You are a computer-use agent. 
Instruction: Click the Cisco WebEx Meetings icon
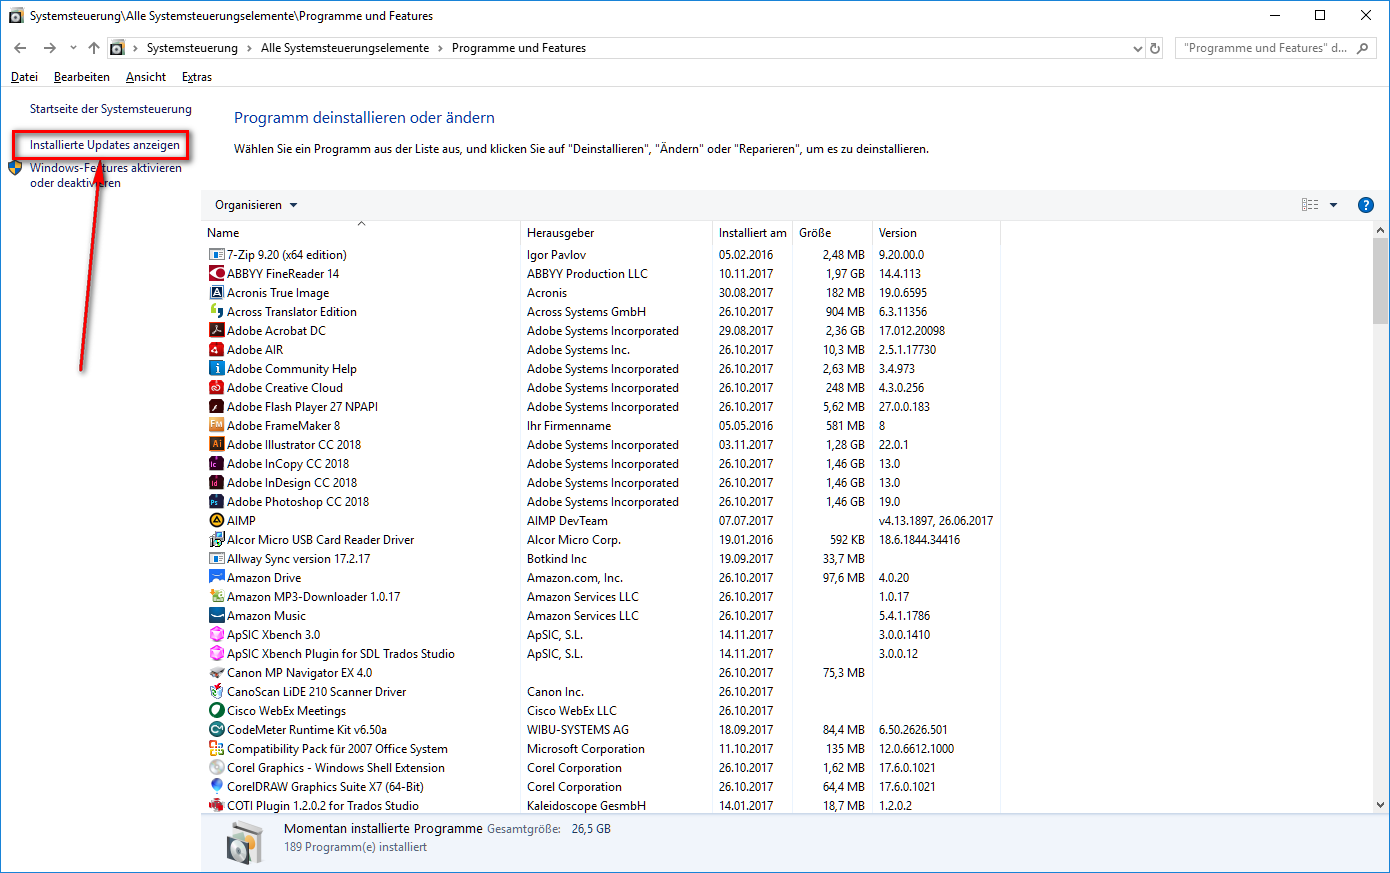[x=216, y=710]
